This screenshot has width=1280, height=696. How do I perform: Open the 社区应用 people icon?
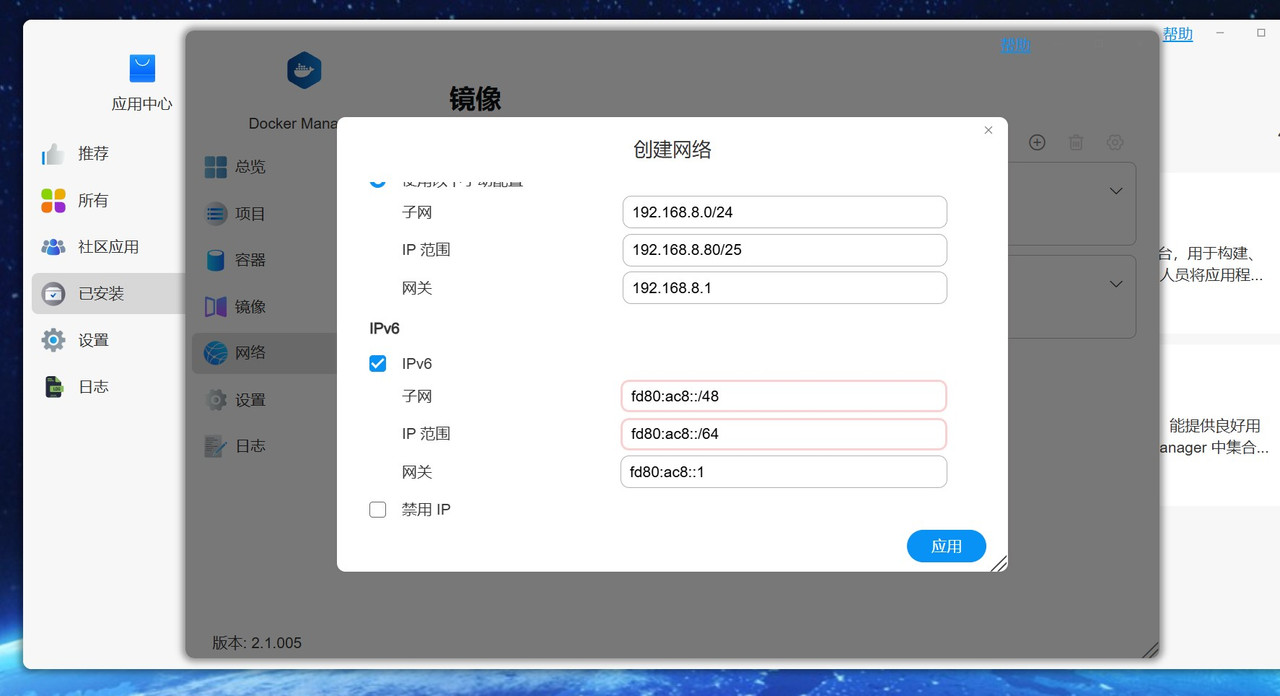tap(53, 247)
